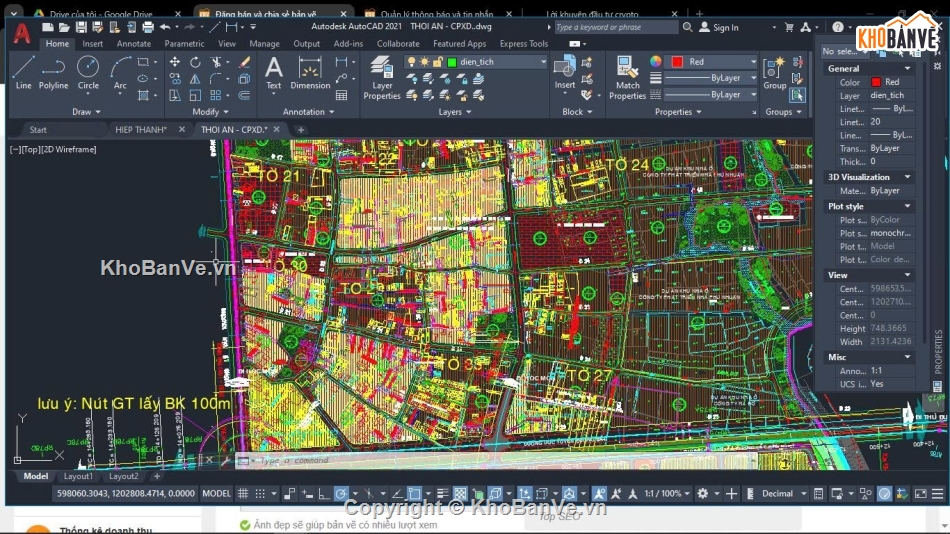Select the Copy tool in Modify
Viewport: 950px width, 534px height.
pos(174,78)
